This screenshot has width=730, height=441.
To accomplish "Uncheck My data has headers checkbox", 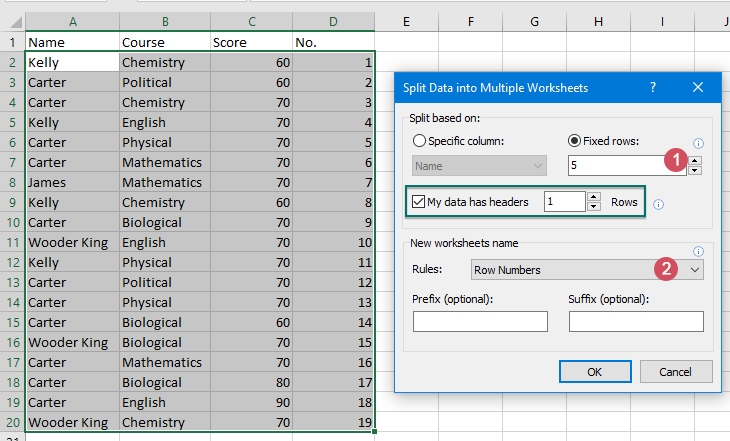I will click(x=418, y=201).
